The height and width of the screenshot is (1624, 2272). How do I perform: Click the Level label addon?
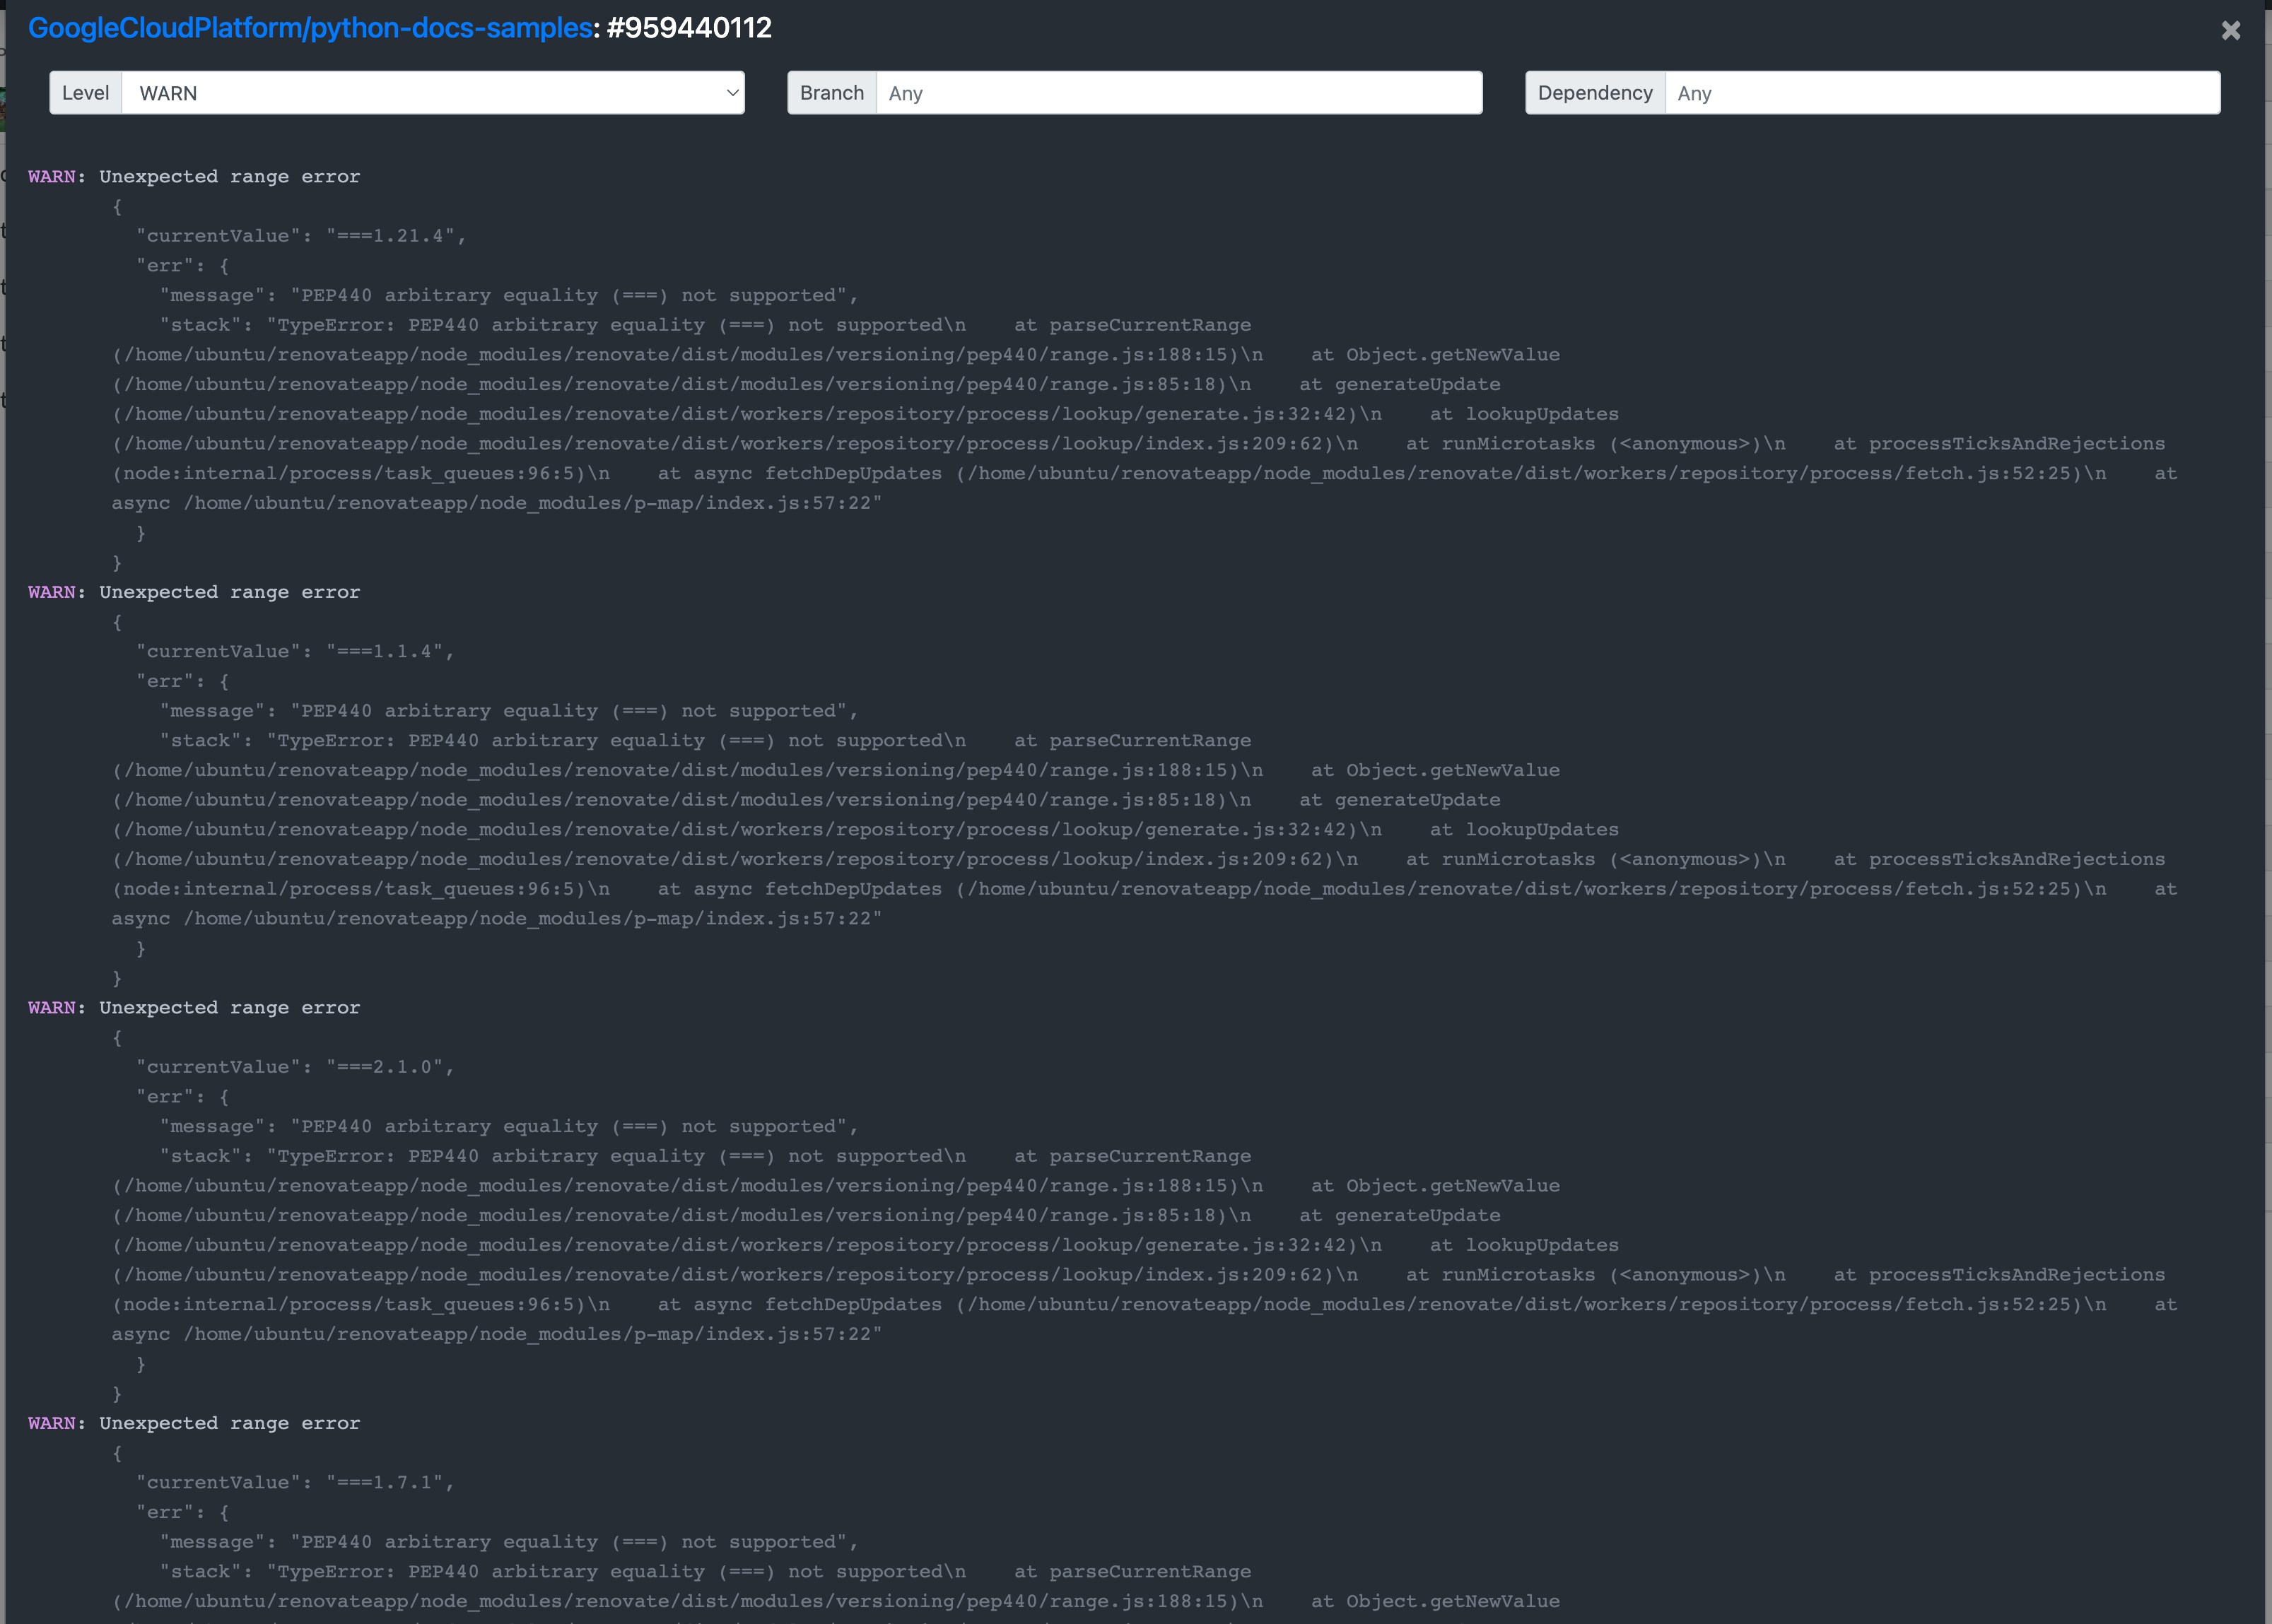(86, 93)
